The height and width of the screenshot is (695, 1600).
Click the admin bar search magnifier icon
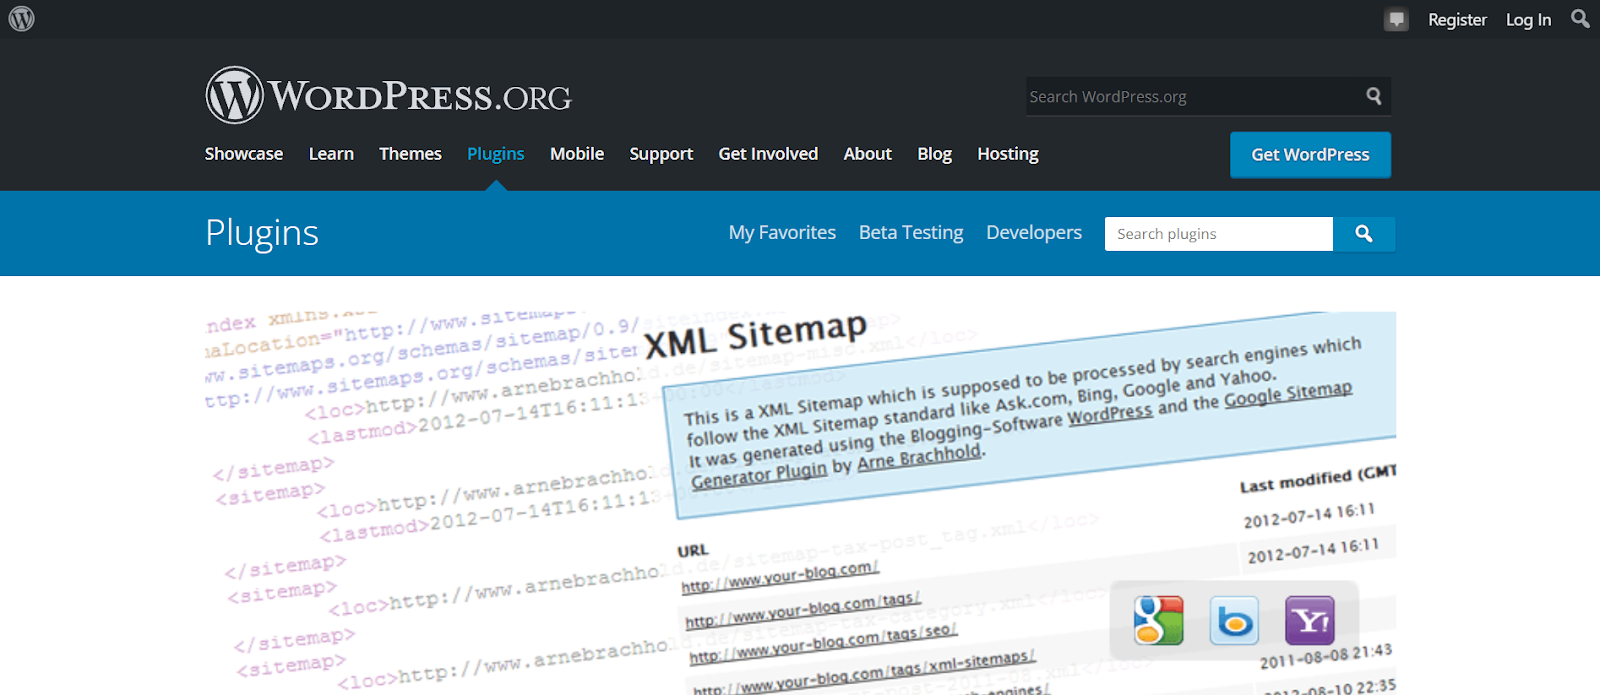pyautogui.click(x=1580, y=18)
